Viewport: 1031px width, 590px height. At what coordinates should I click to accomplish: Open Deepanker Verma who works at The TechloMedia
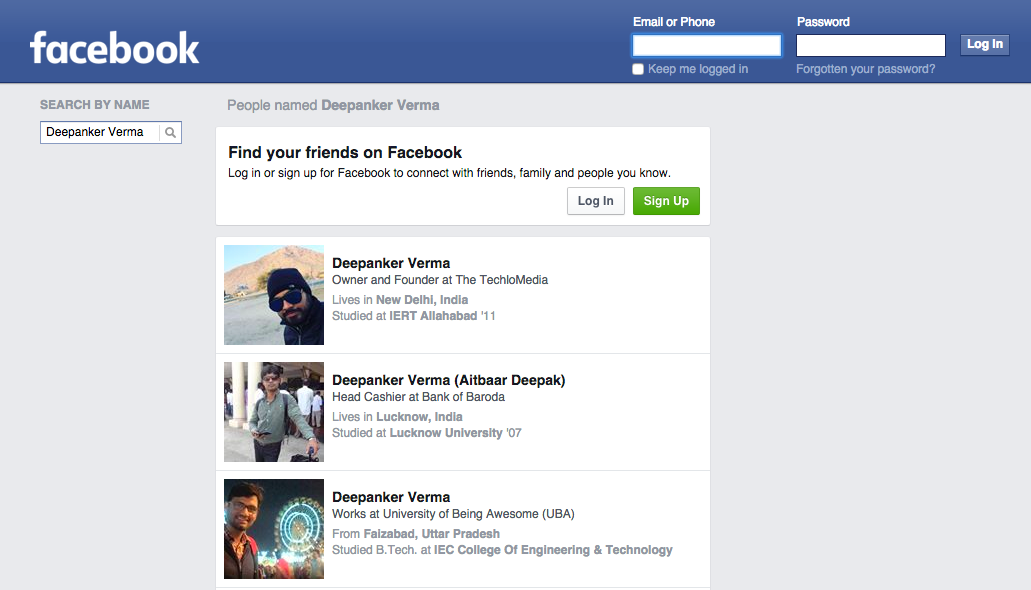(x=391, y=263)
